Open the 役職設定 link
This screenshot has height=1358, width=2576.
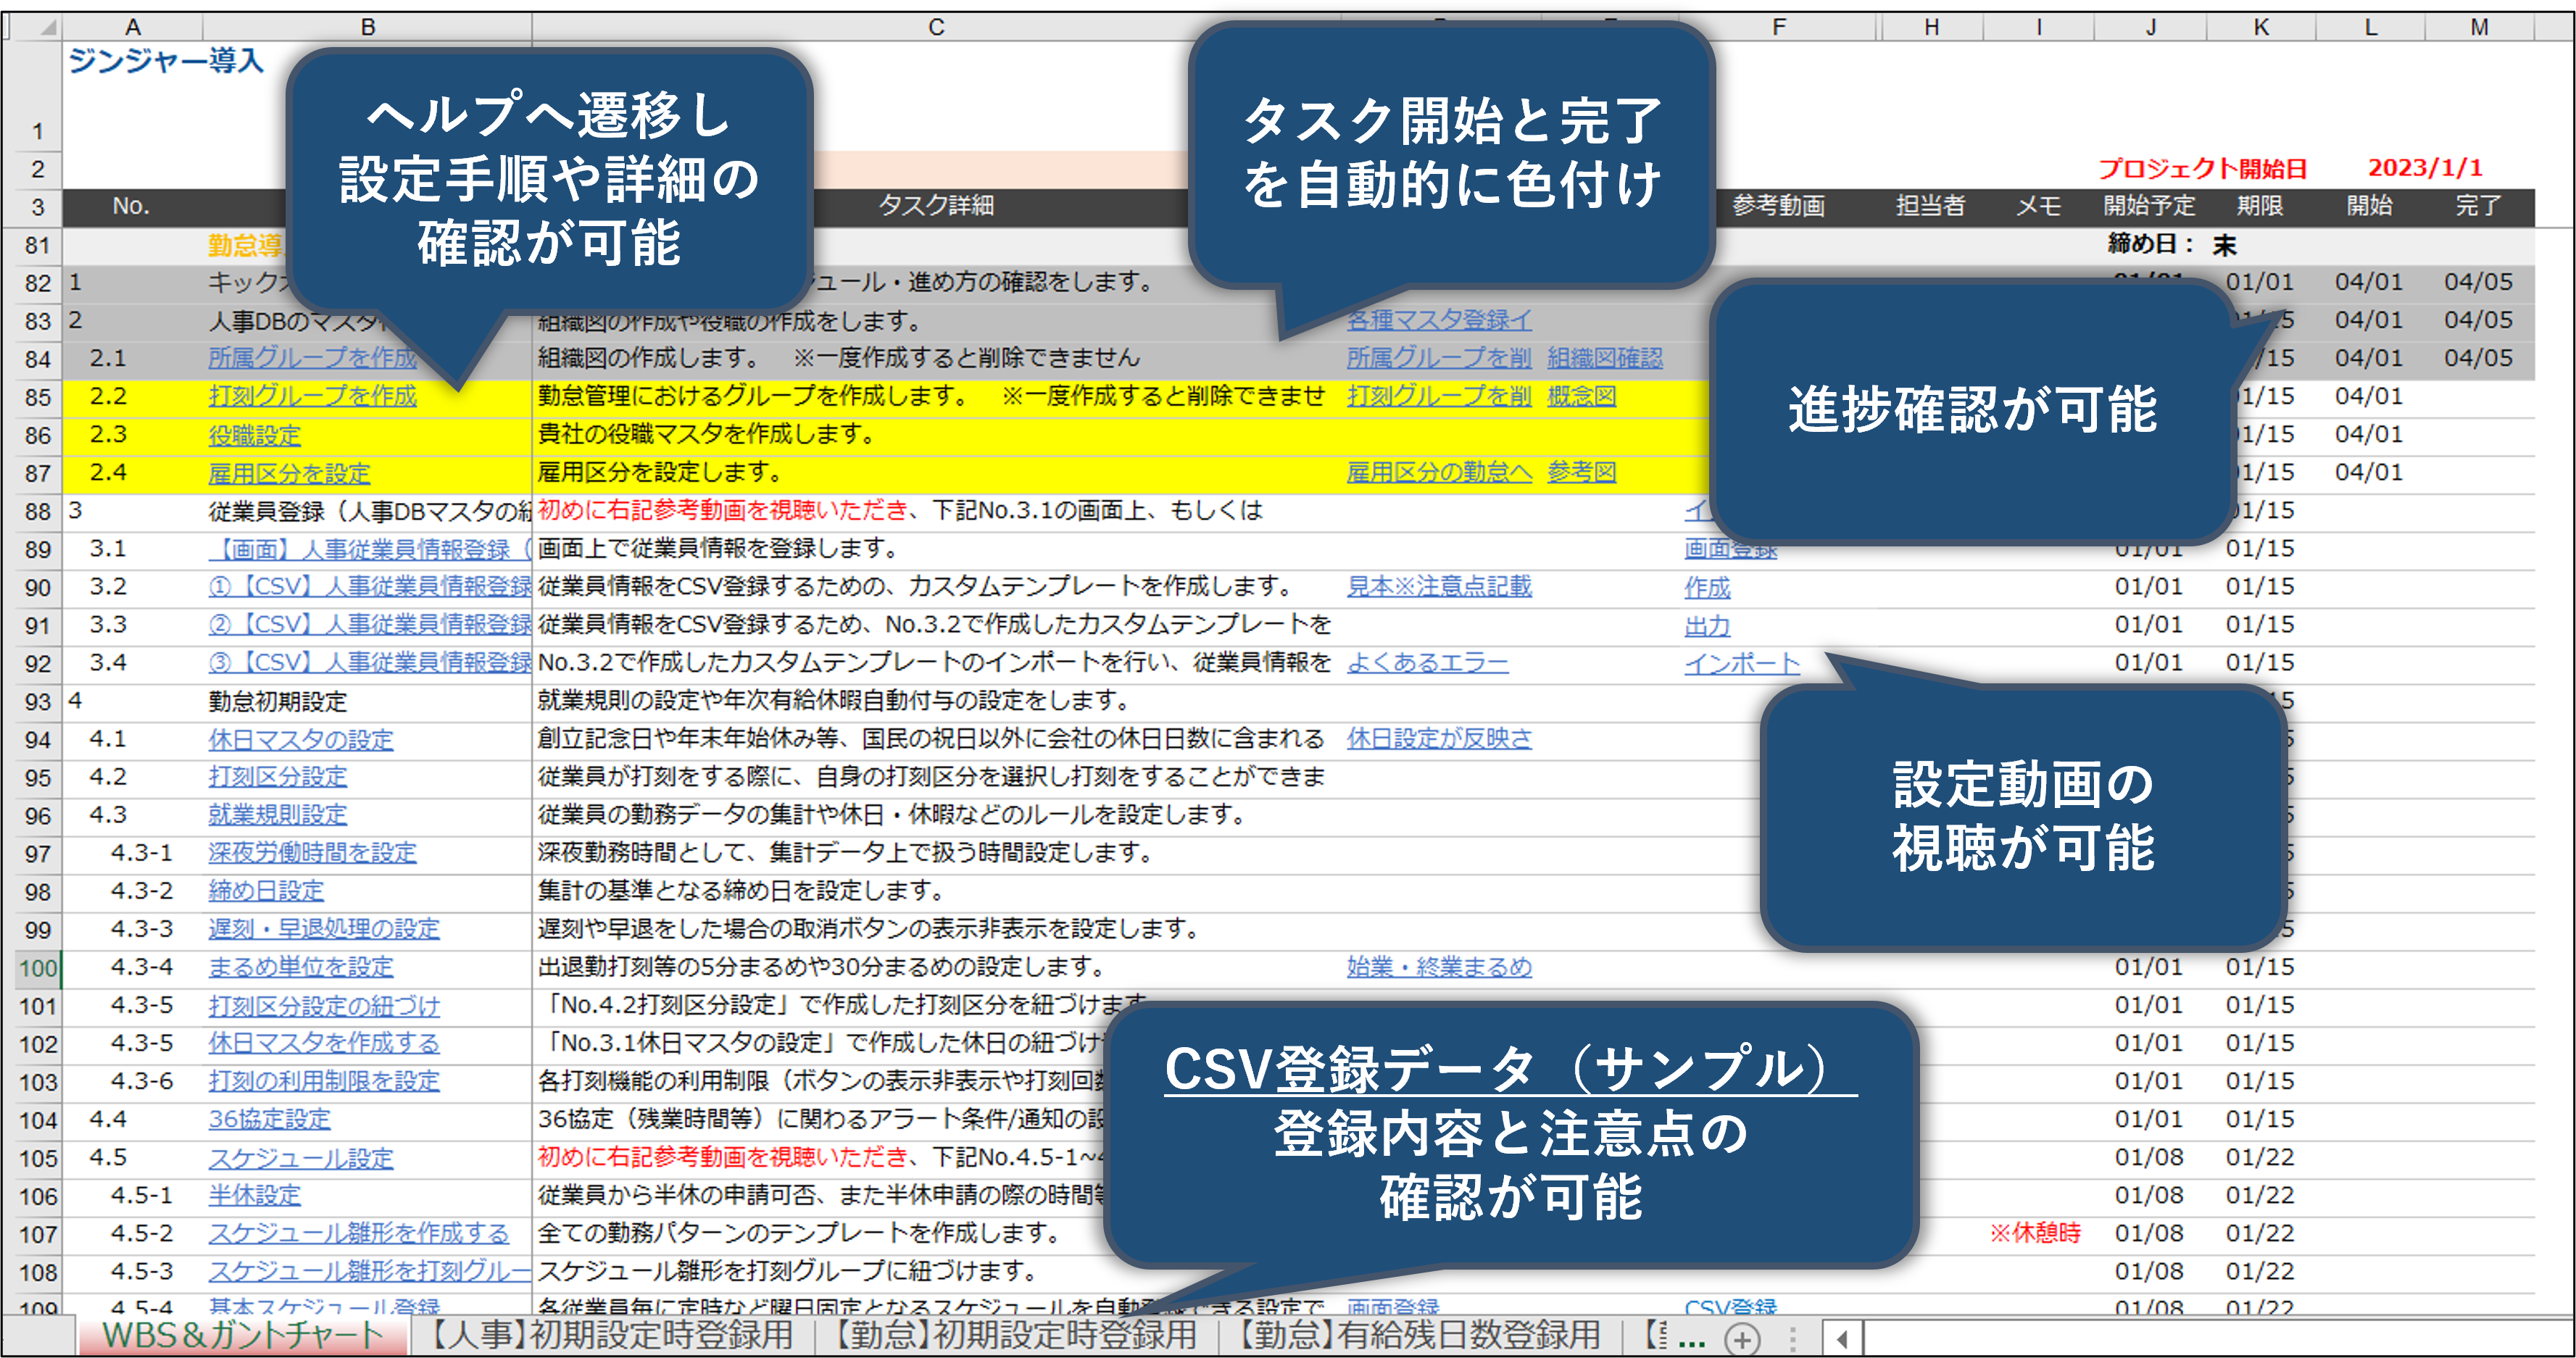pyautogui.click(x=254, y=435)
